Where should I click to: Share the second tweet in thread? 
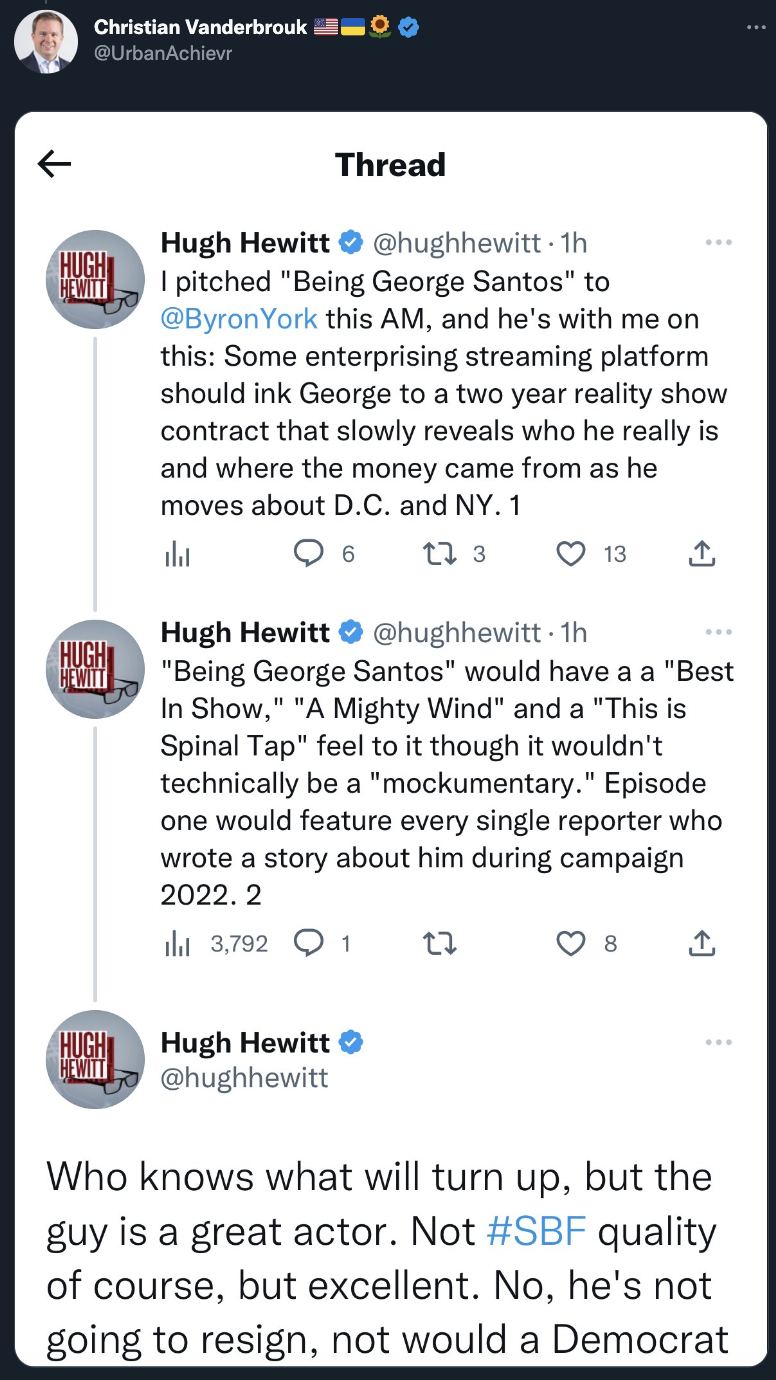[703, 943]
